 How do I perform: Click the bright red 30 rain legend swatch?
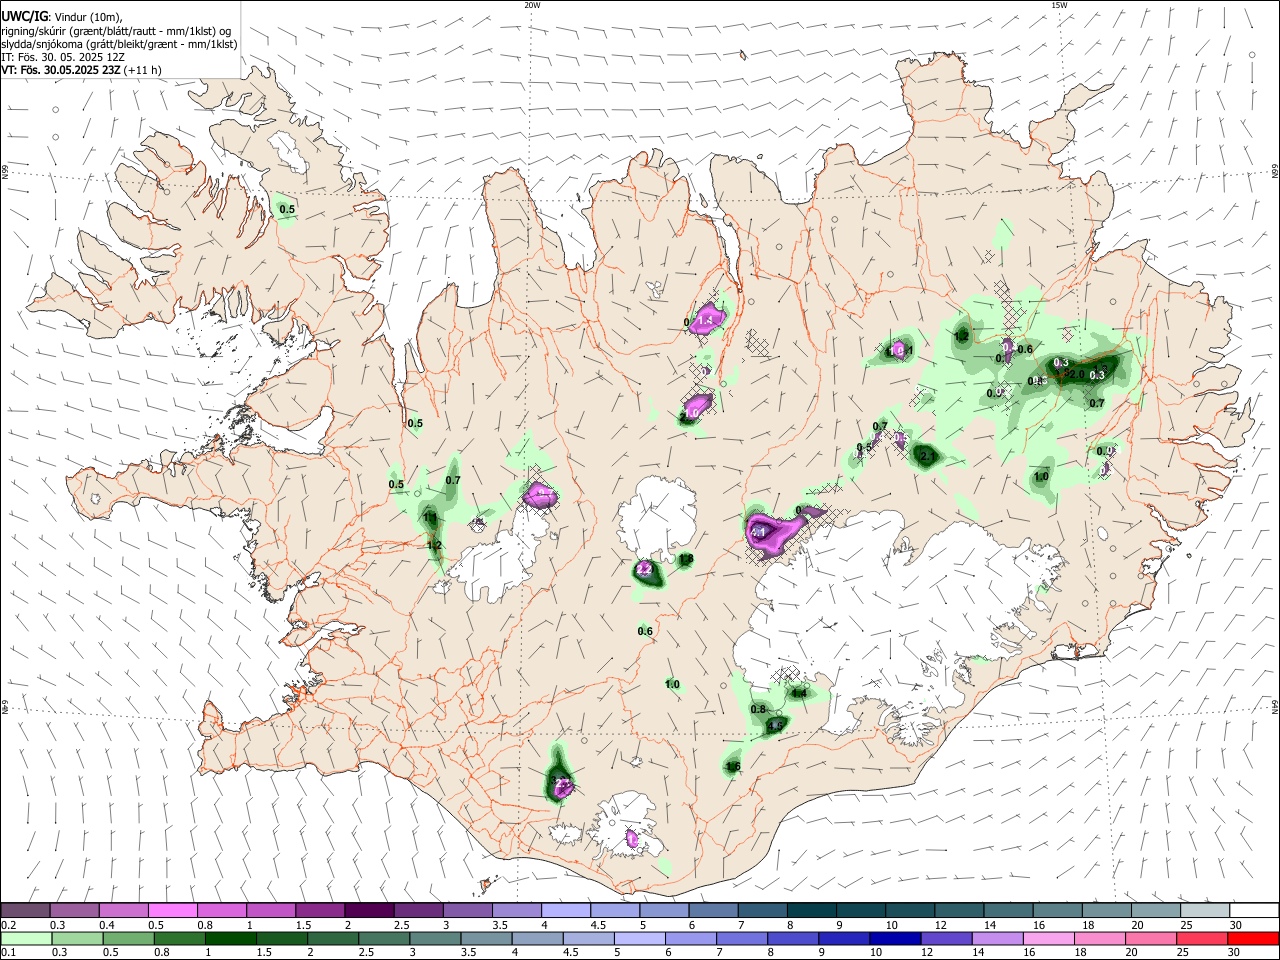coord(1254,938)
